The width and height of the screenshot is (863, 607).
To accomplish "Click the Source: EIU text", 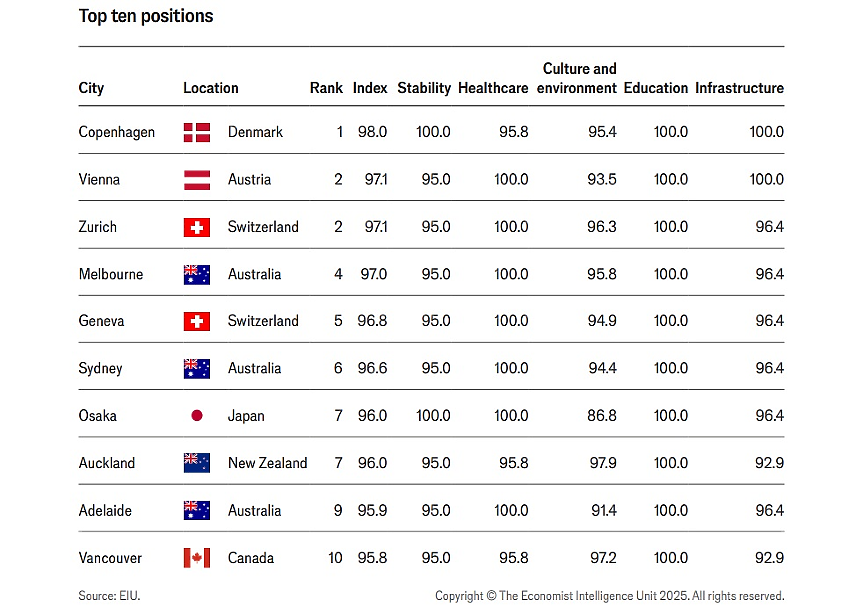I will point(110,595).
